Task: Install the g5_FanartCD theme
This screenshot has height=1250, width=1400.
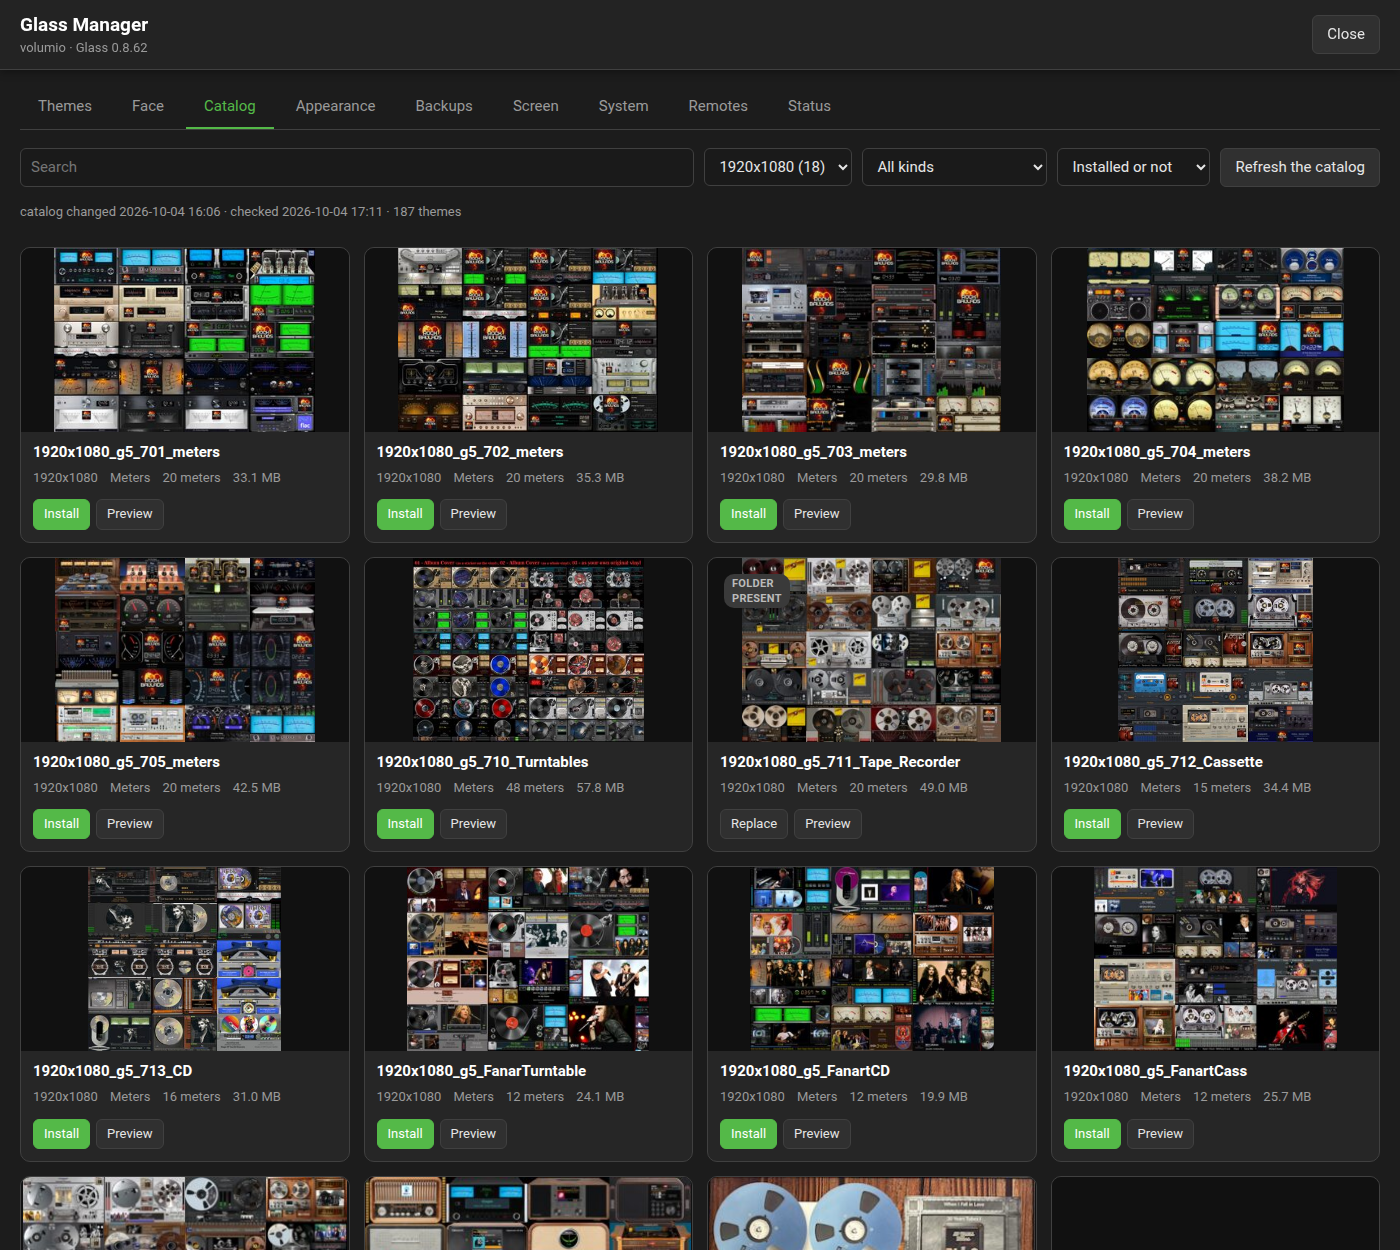Action: (748, 1134)
